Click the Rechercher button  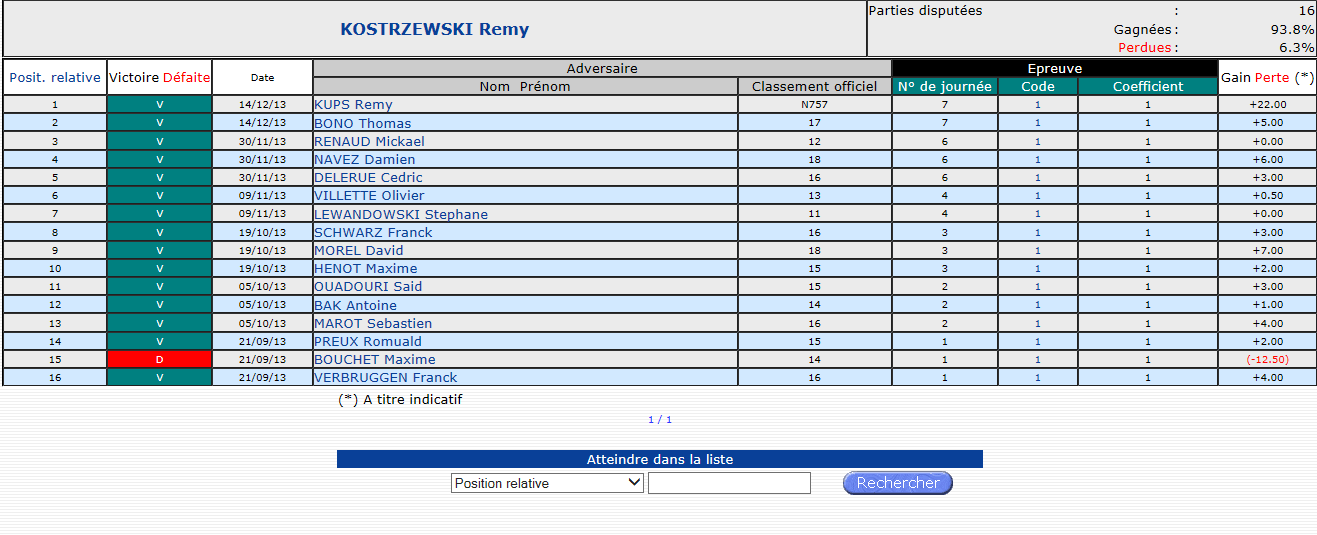(898, 483)
